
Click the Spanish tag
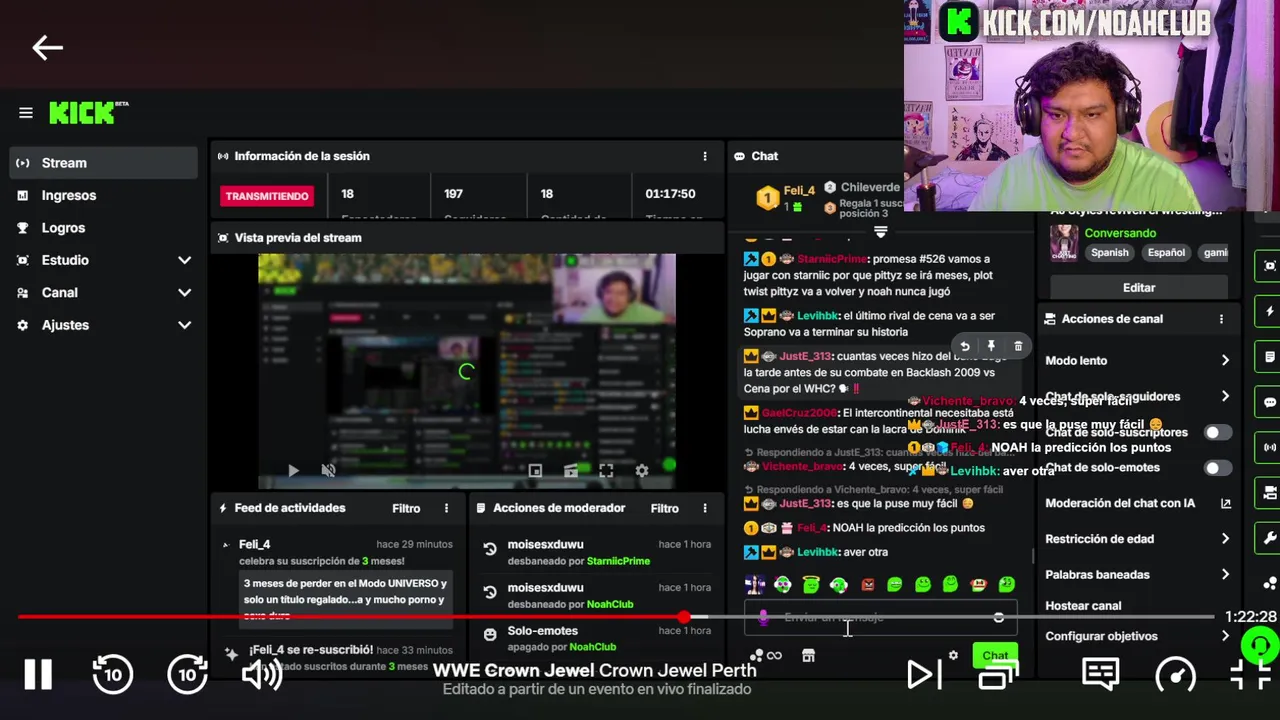[1109, 253]
